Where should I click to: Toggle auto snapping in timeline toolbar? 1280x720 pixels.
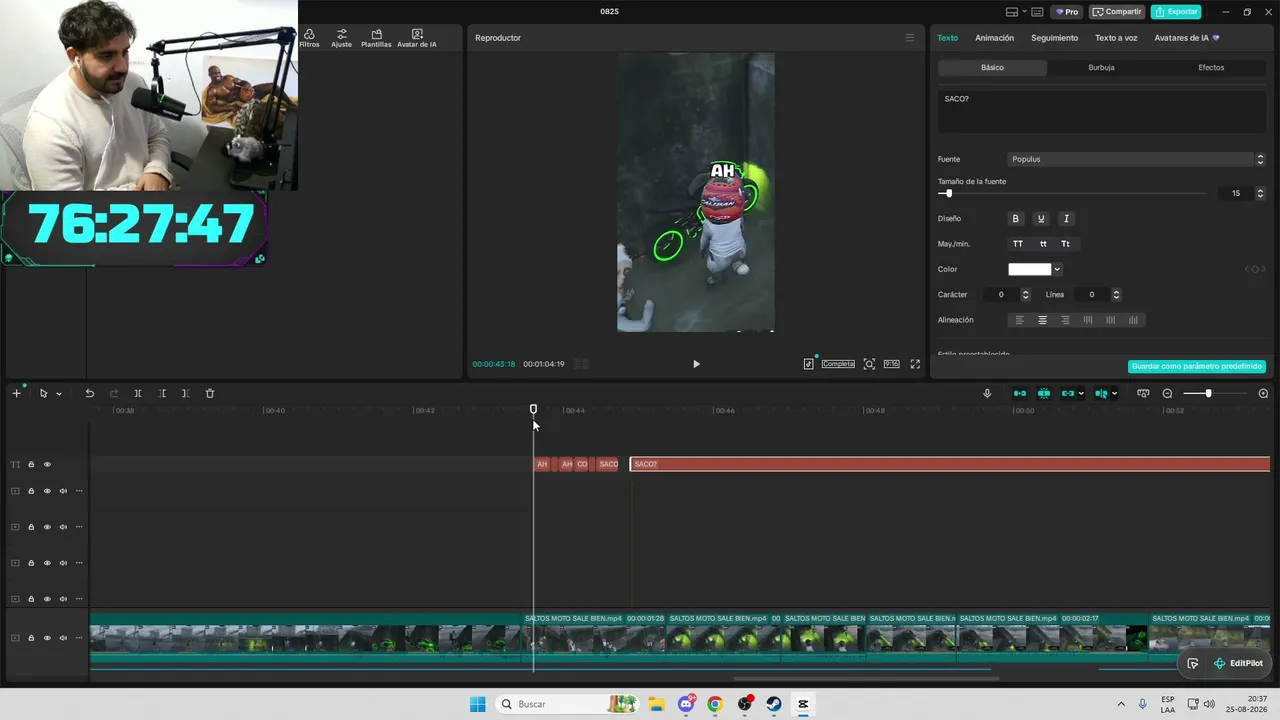(1044, 393)
